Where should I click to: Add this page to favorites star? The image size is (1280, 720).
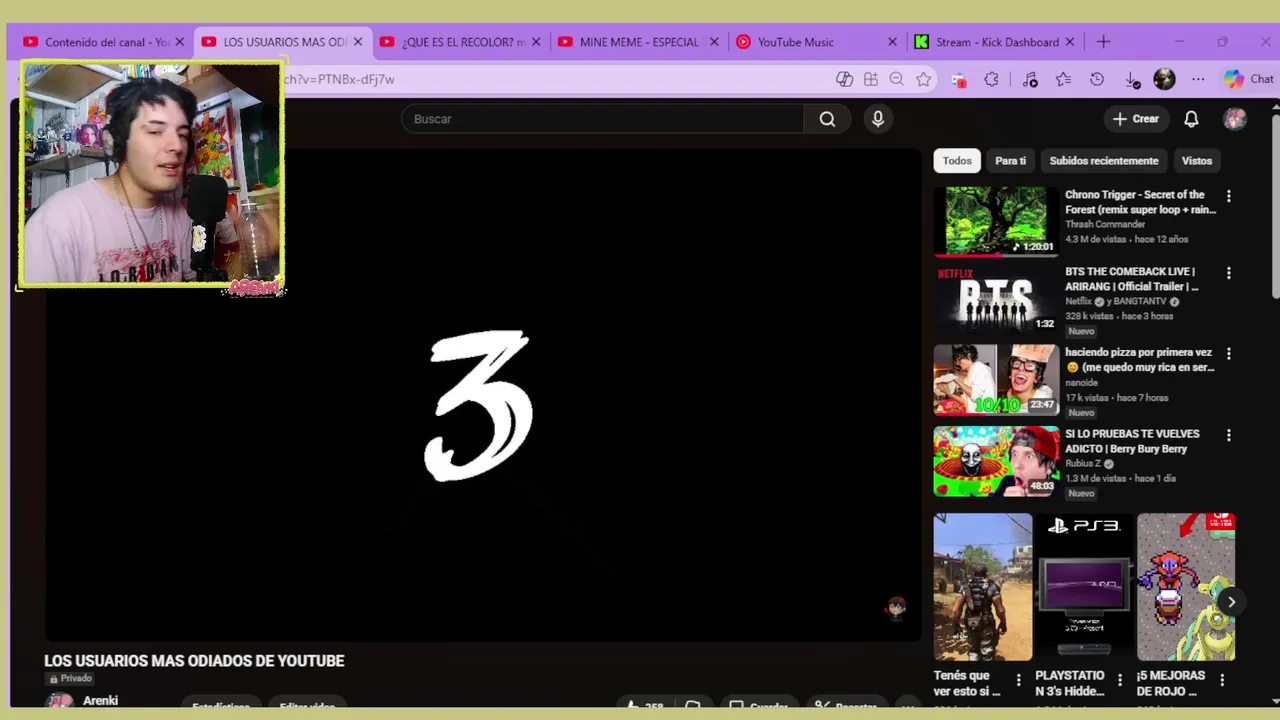point(923,79)
